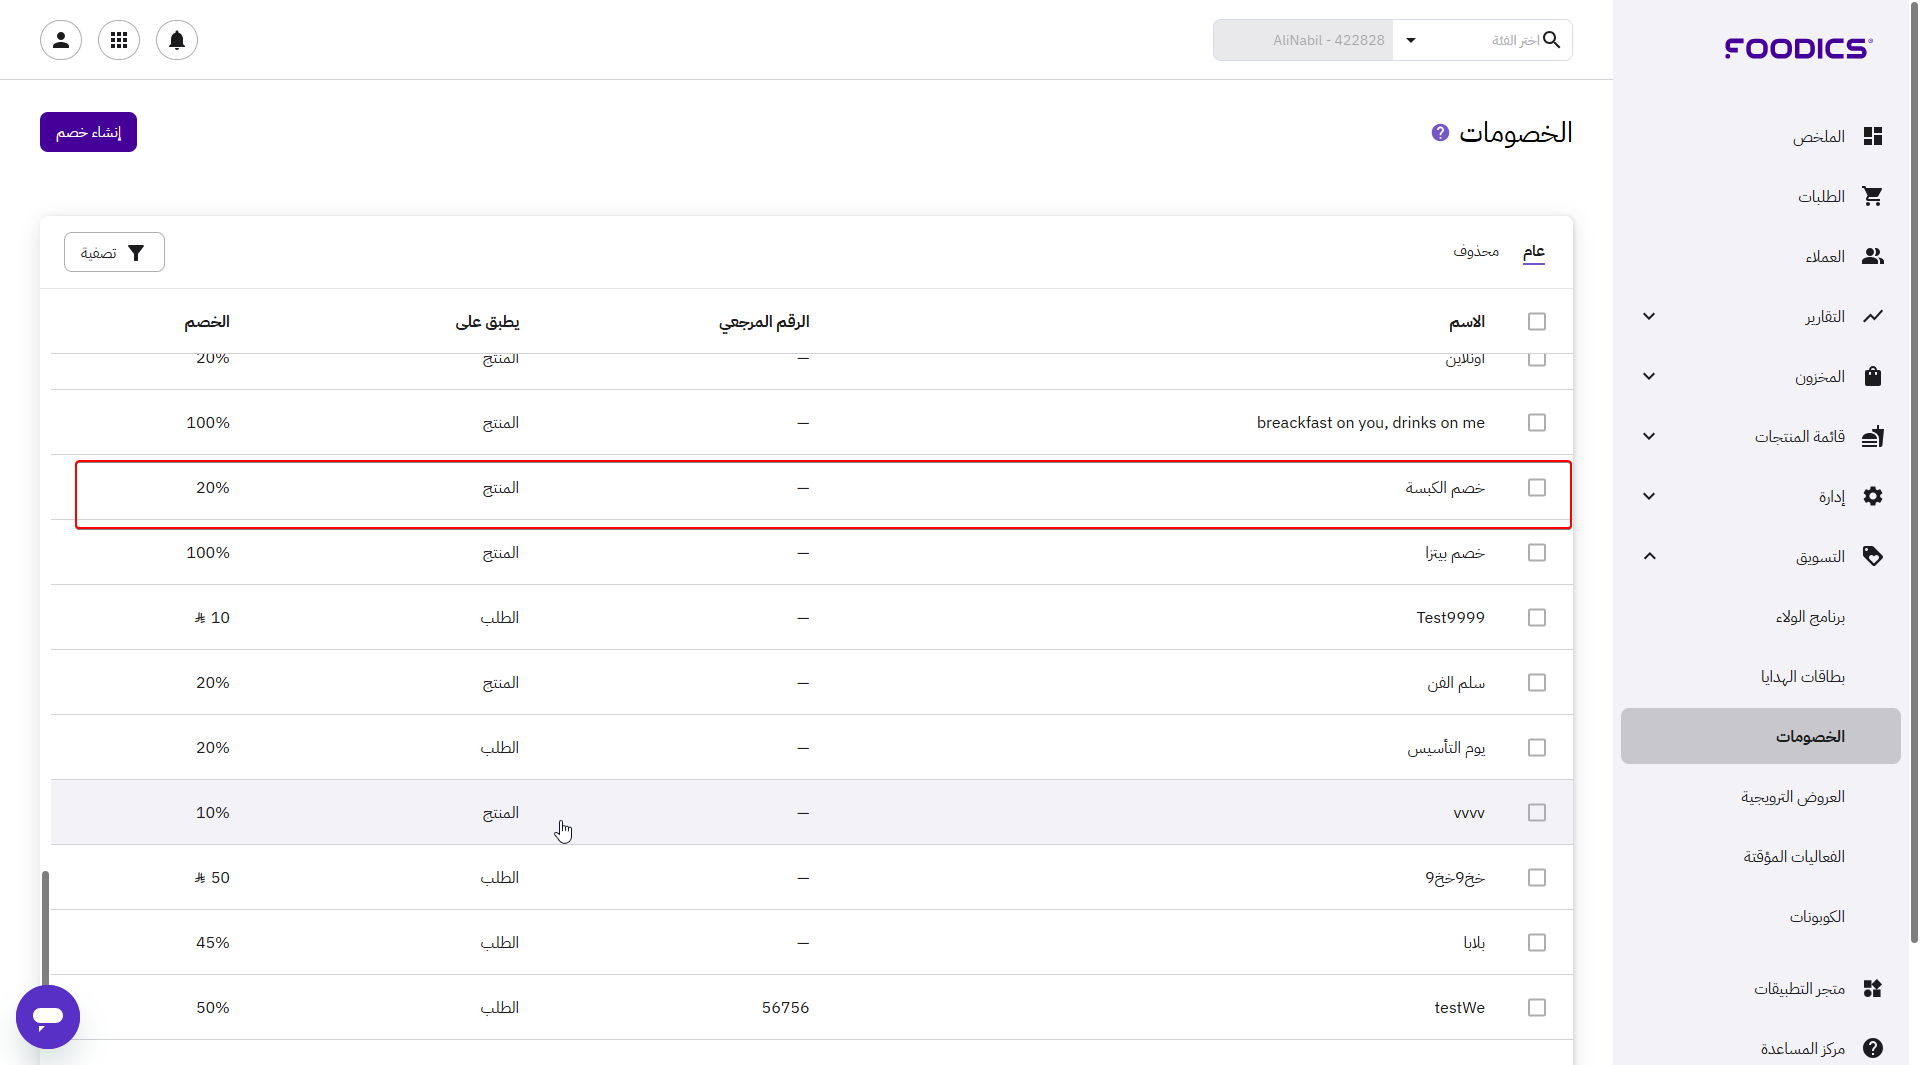Expand the التقارير sidebar section
Image resolution: width=1920 pixels, height=1065 pixels.
click(x=1649, y=316)
